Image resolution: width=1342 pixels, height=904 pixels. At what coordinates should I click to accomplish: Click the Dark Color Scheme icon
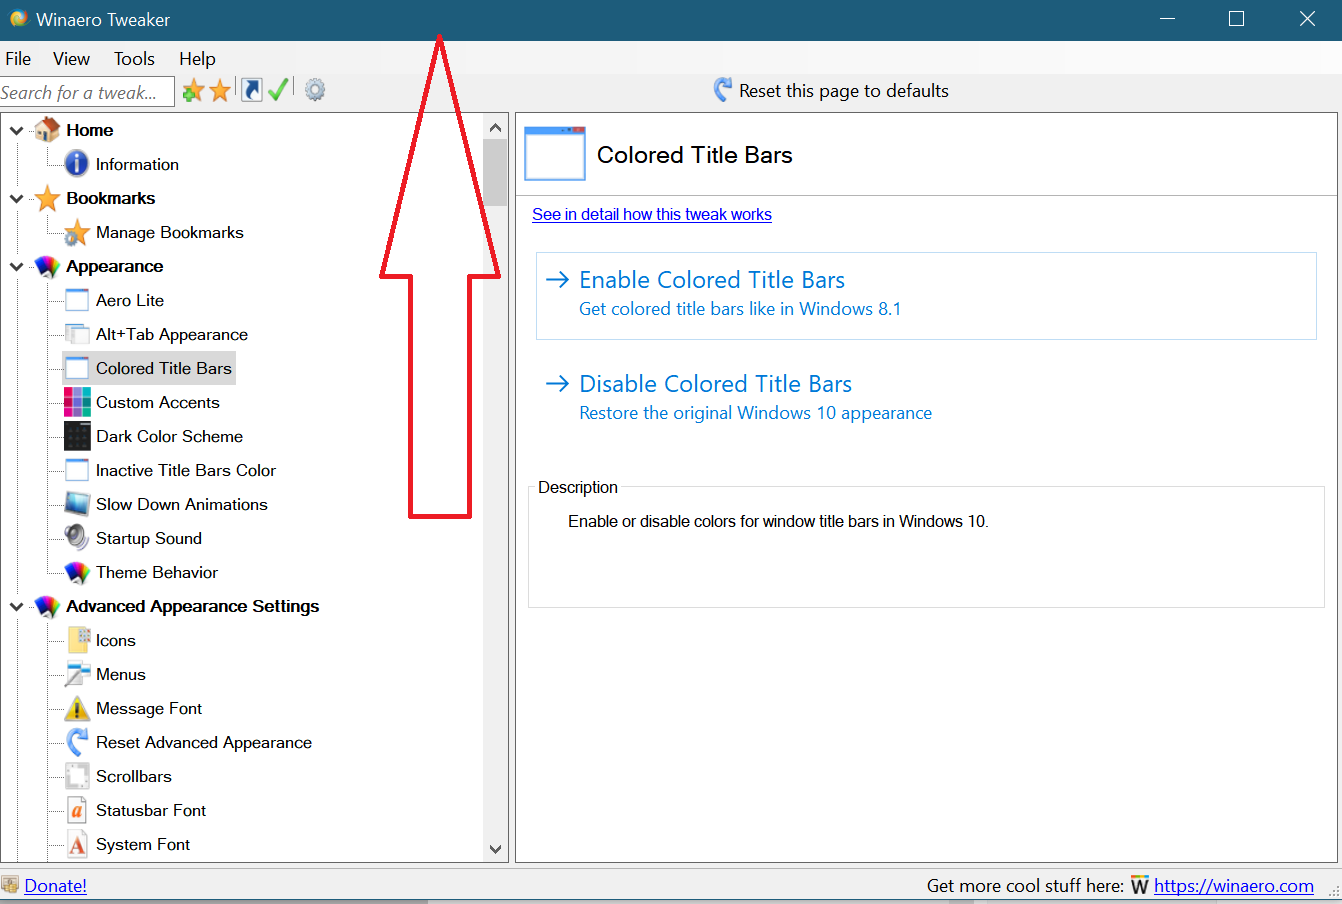[77, 436]
